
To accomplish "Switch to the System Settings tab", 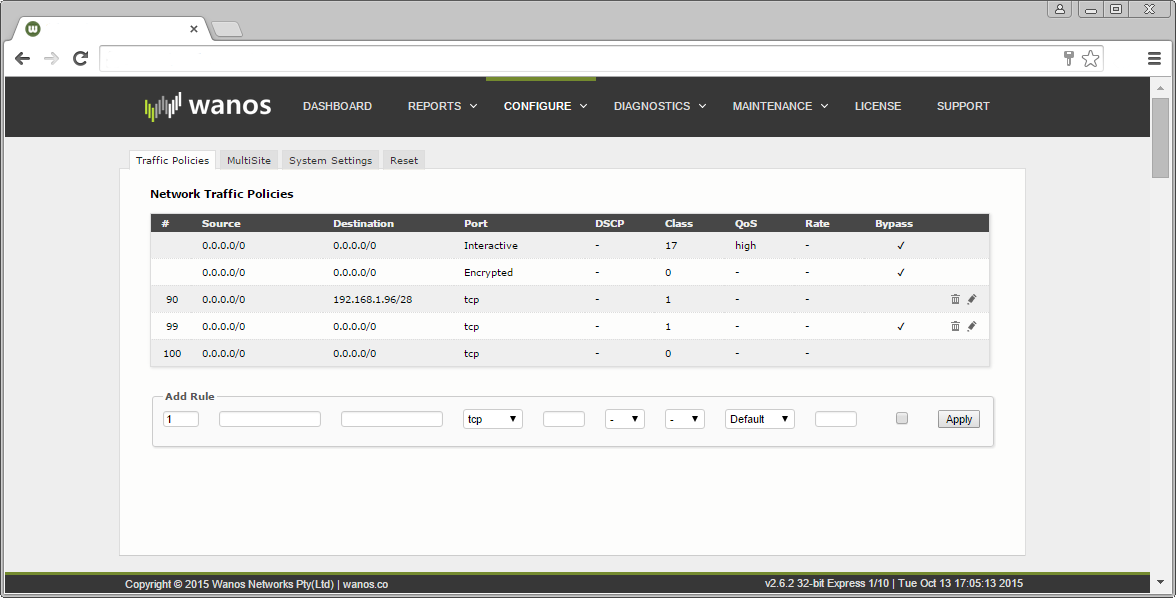I will pyautogui.click(x=330, y=159).
